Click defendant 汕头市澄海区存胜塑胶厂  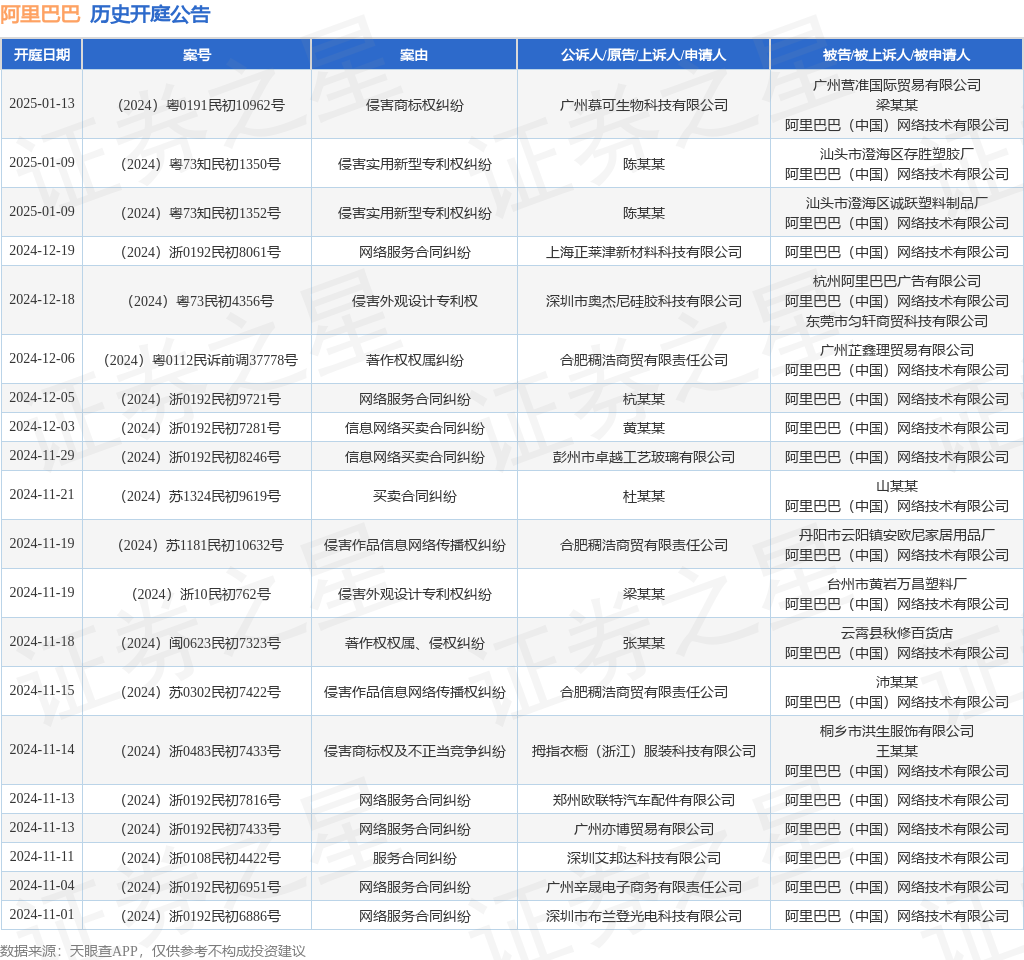(897, 154)
